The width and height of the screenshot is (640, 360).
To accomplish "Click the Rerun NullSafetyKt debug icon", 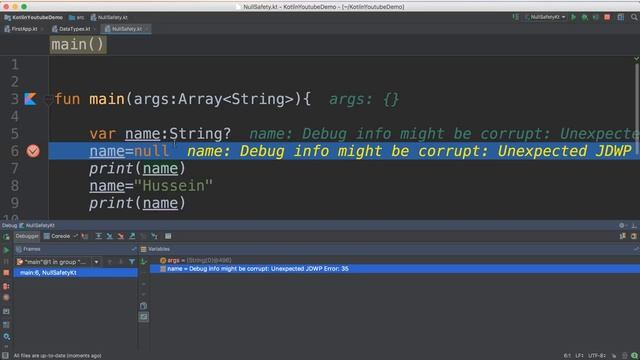I will (x=6, y=237).
